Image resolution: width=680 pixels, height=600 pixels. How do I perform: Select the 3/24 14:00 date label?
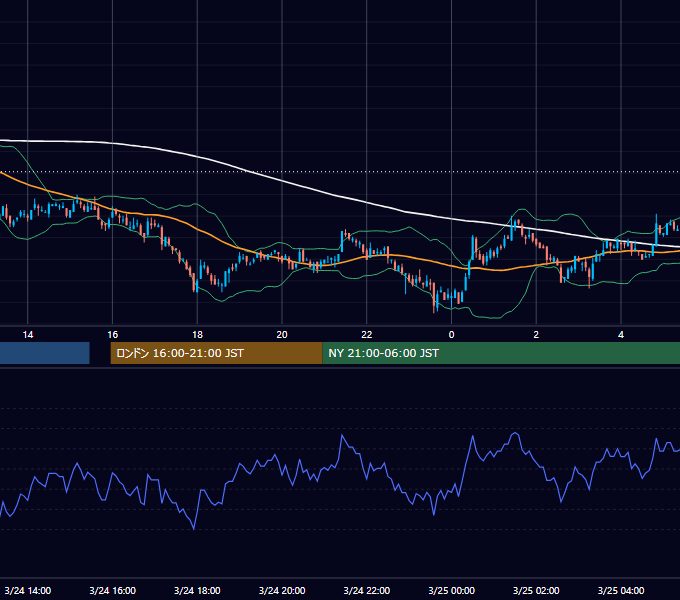click(x=28, y=590)
